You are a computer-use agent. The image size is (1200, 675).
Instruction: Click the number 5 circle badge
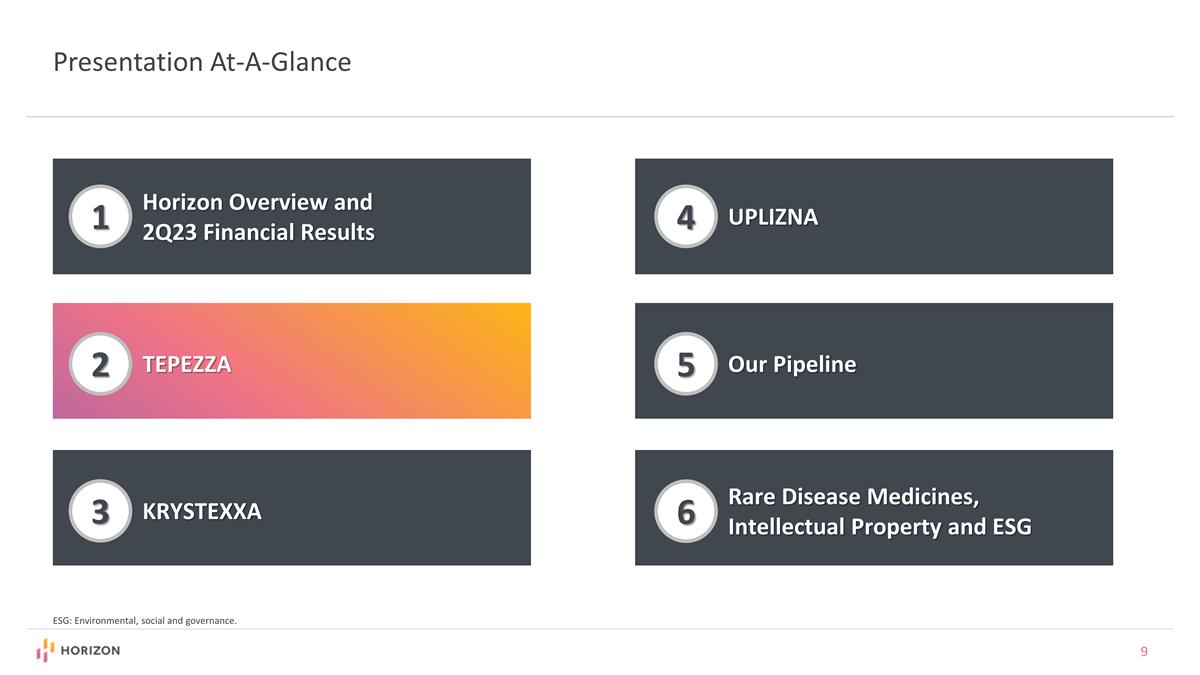686,364
